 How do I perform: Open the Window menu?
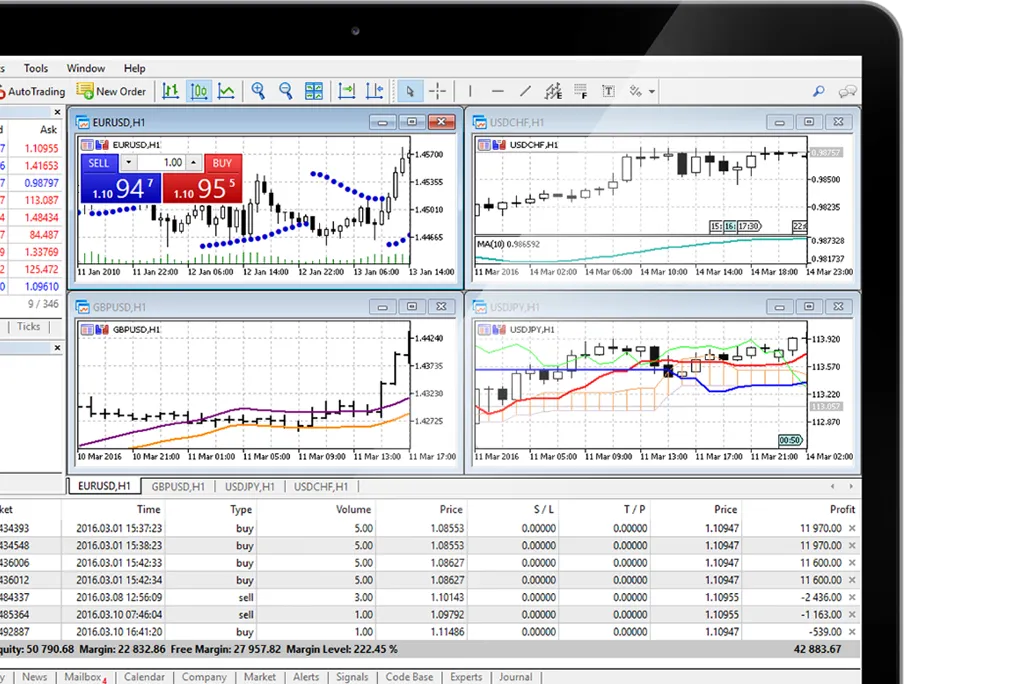pos(86,68)
